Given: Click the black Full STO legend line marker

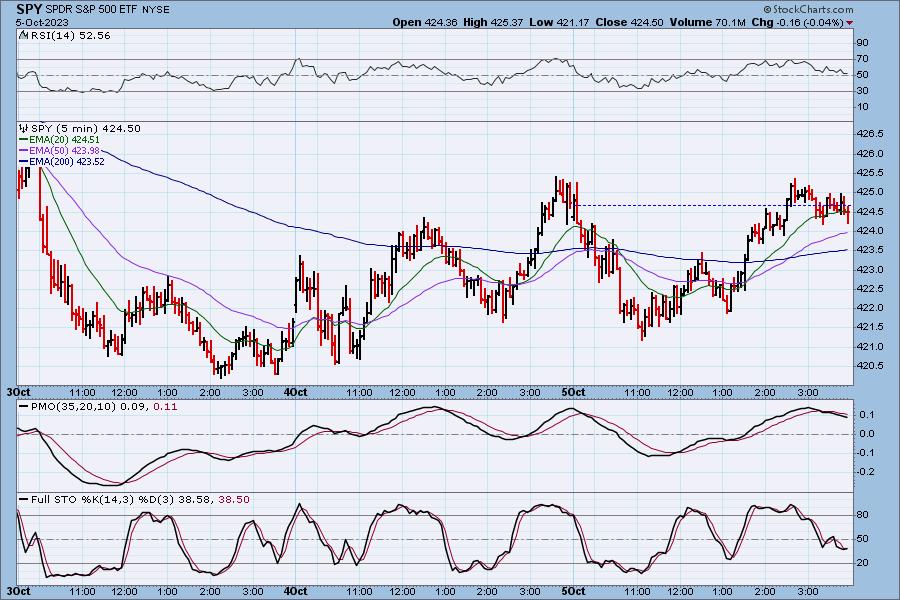Looking at the screenshot, I should (x=24, y=500).
